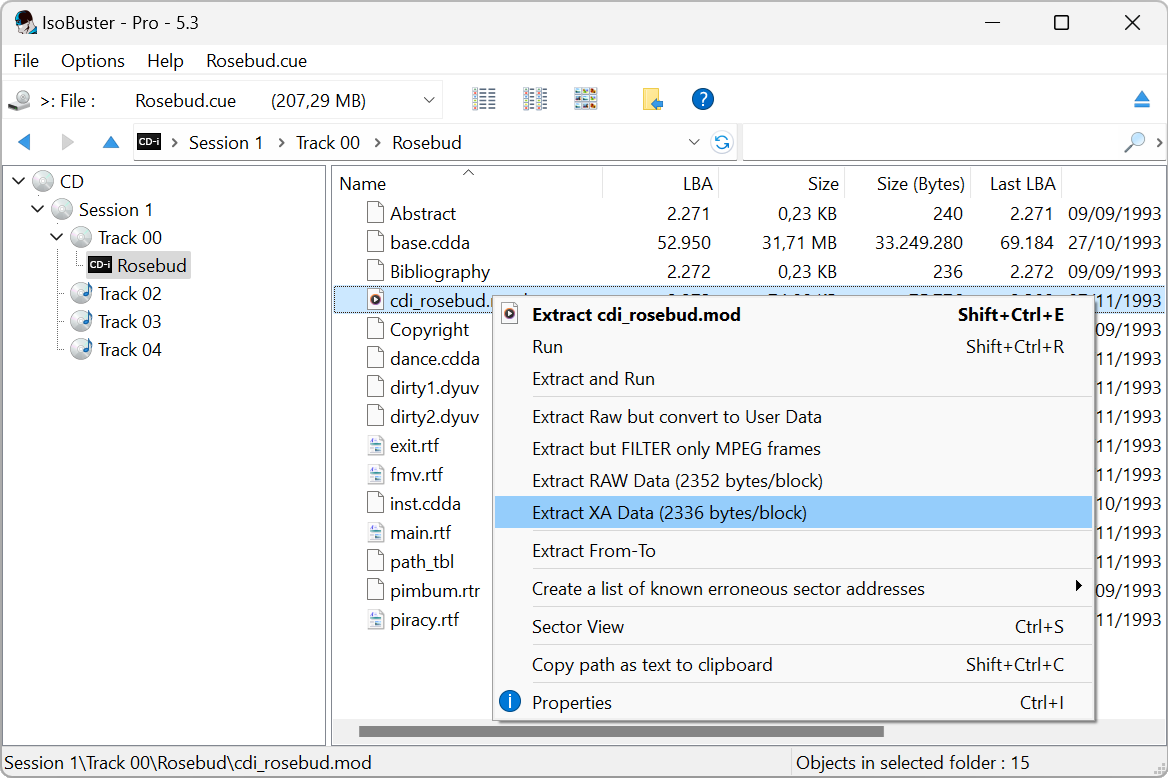This screenshot has height=778, width=1168.
Task: Sort by the Size (Bytes) column header
Action: (x=907, y=183)
